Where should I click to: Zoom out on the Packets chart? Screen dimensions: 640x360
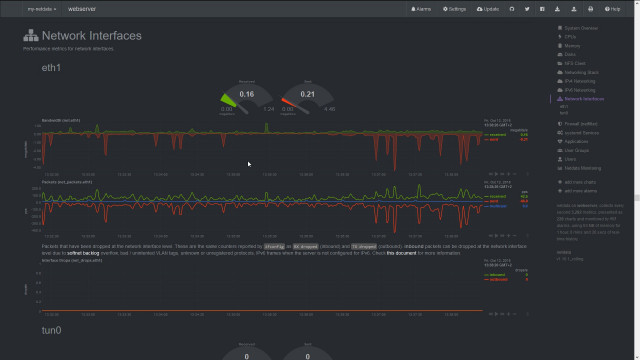[515, 236]
